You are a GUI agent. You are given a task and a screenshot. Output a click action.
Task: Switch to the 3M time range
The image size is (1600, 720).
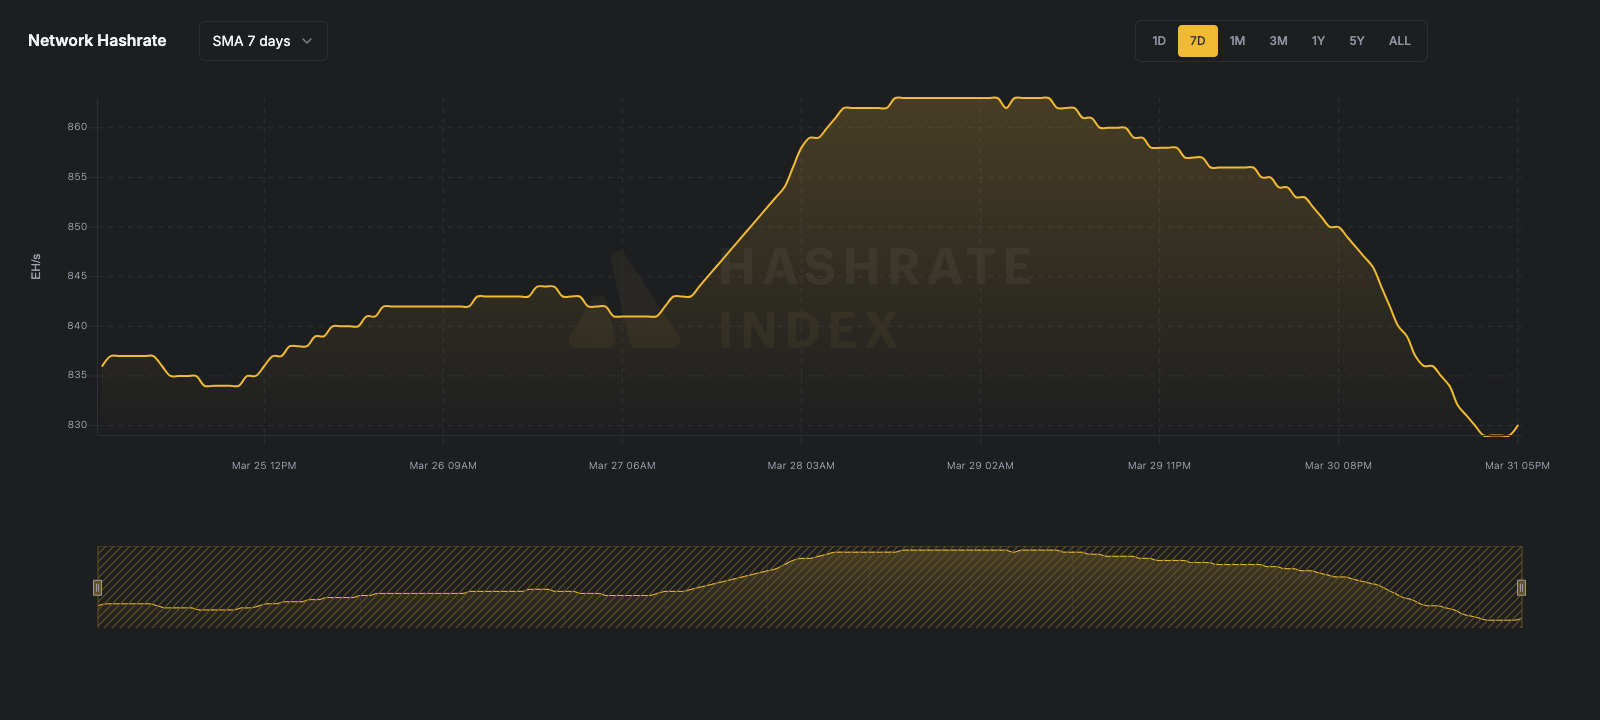(x=1278, y=41)
